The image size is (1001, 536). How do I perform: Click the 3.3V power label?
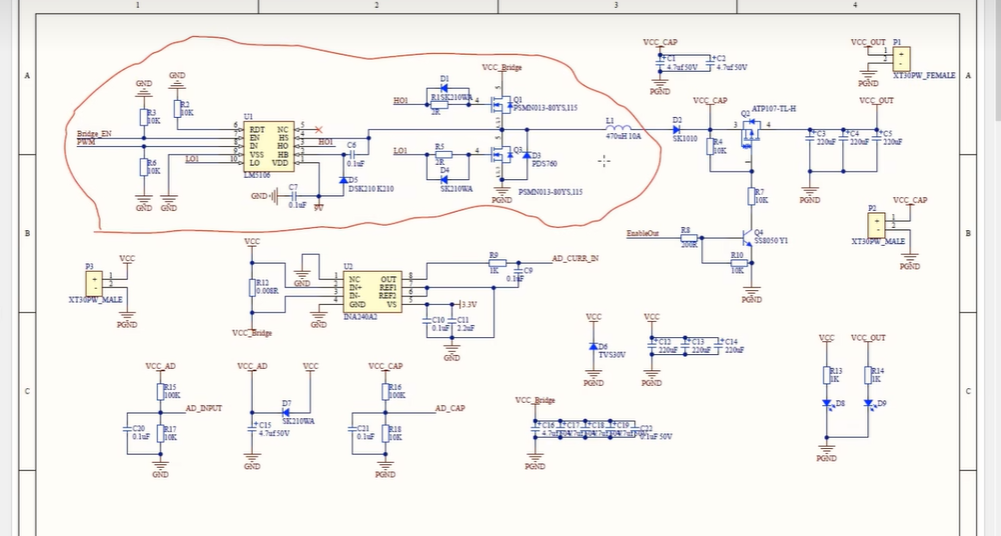(x=469, y=304)
